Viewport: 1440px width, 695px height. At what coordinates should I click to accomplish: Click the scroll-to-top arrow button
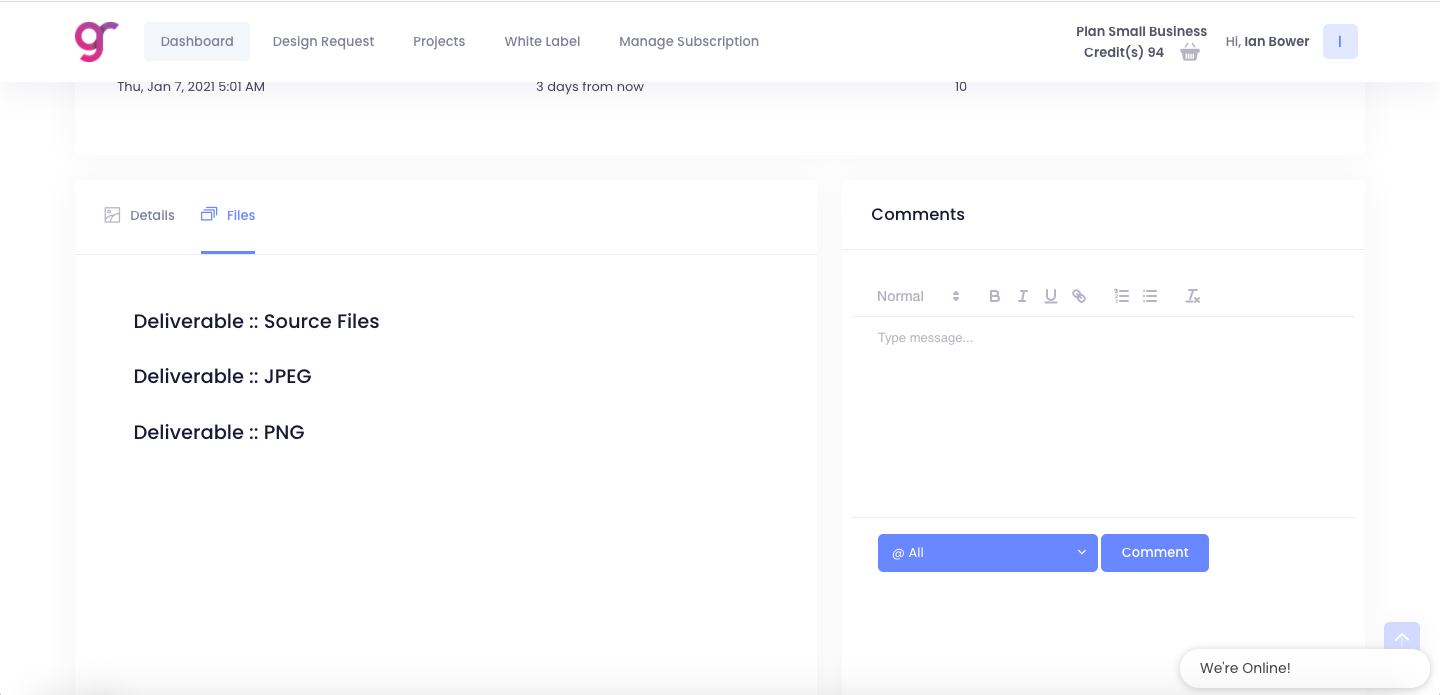point(1402,638)
